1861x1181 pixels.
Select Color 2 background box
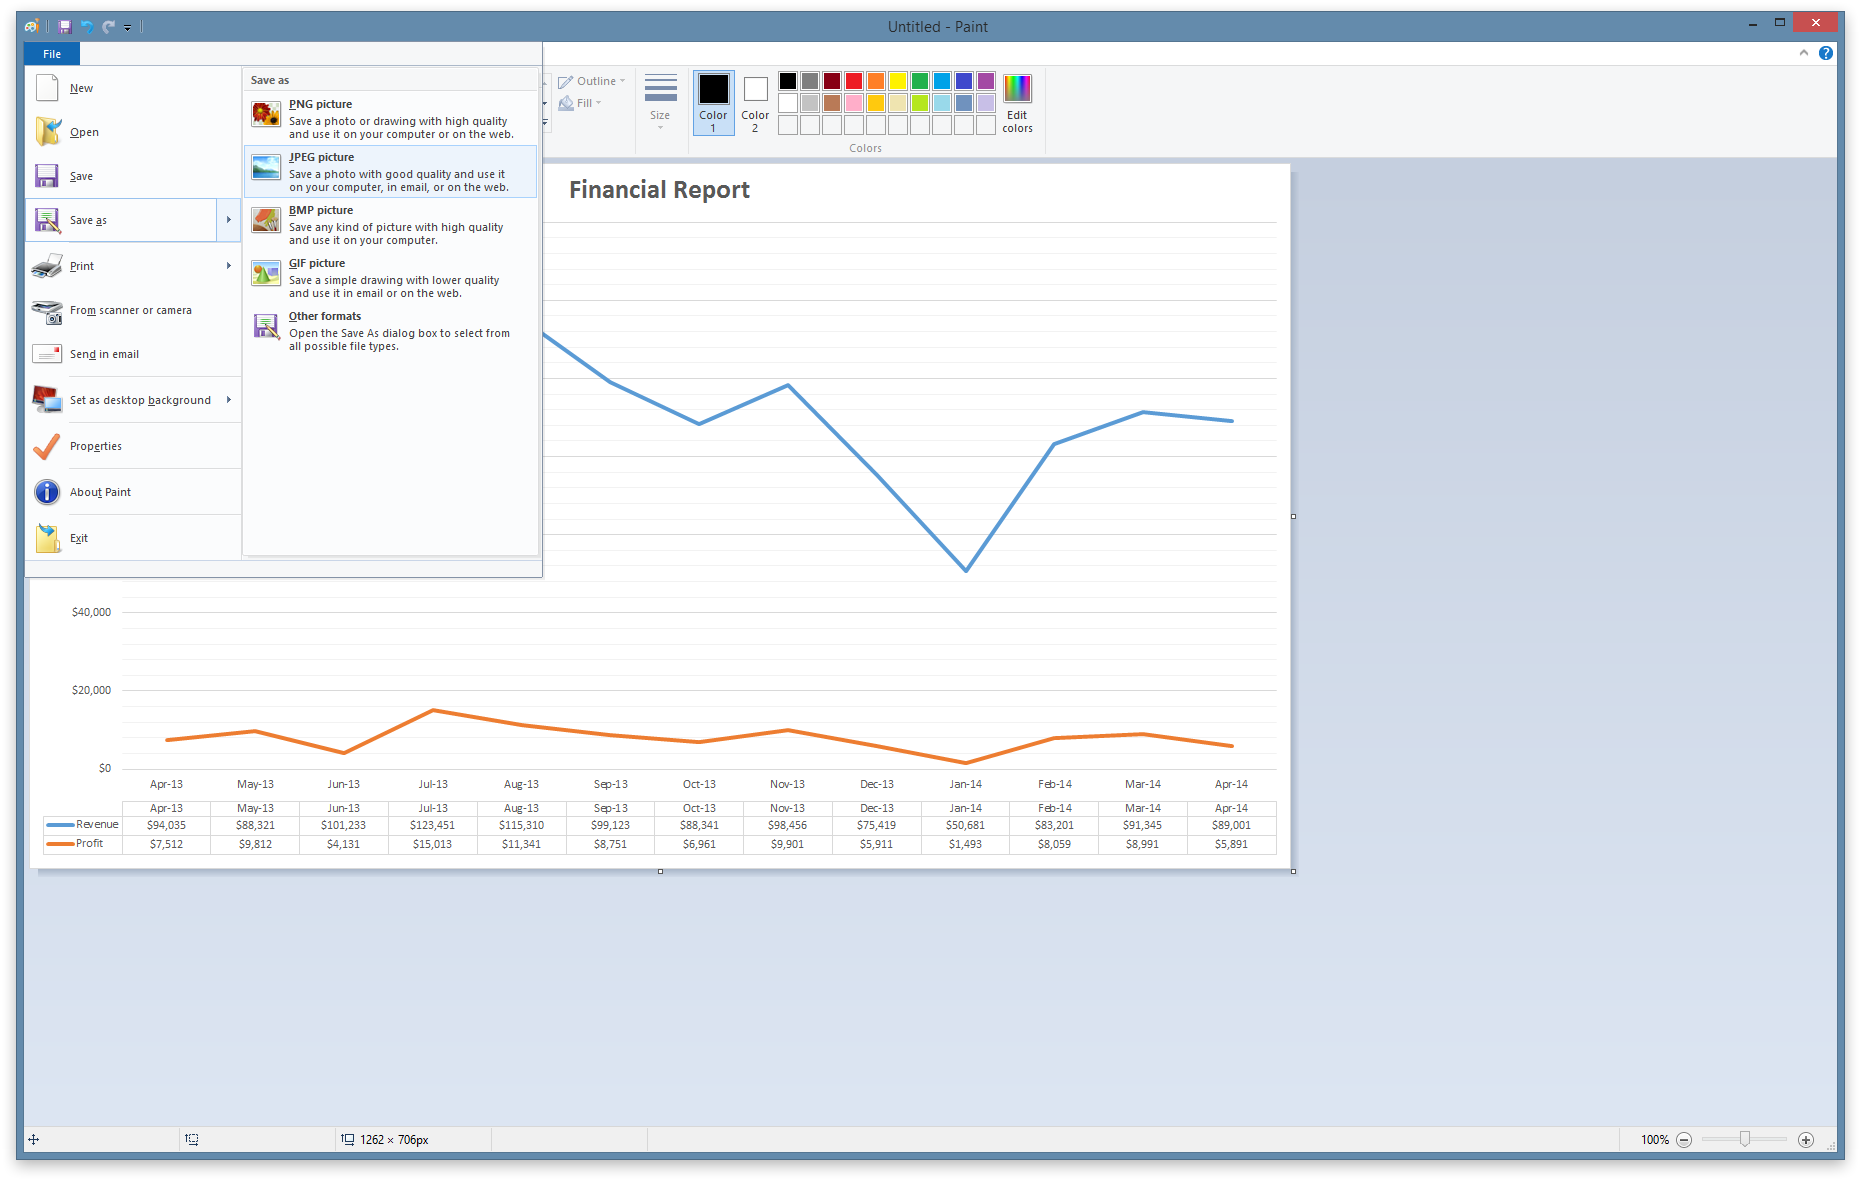coord(755,103)
